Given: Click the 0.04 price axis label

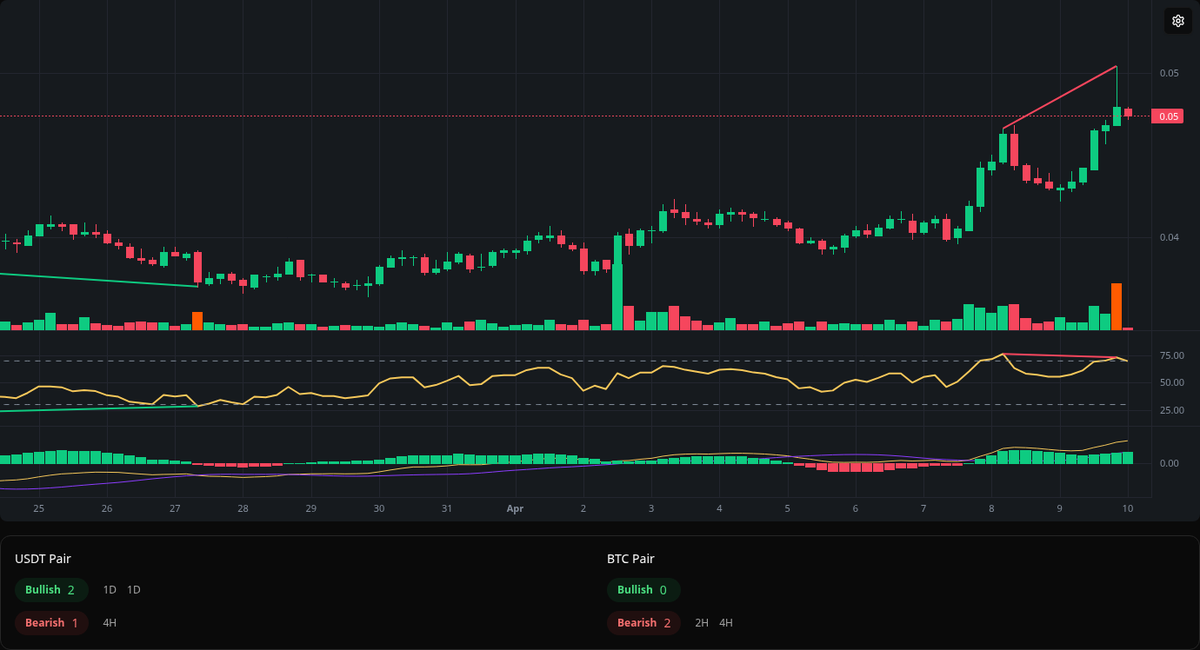Looking at the screenshot, I should pos(1169,237).
